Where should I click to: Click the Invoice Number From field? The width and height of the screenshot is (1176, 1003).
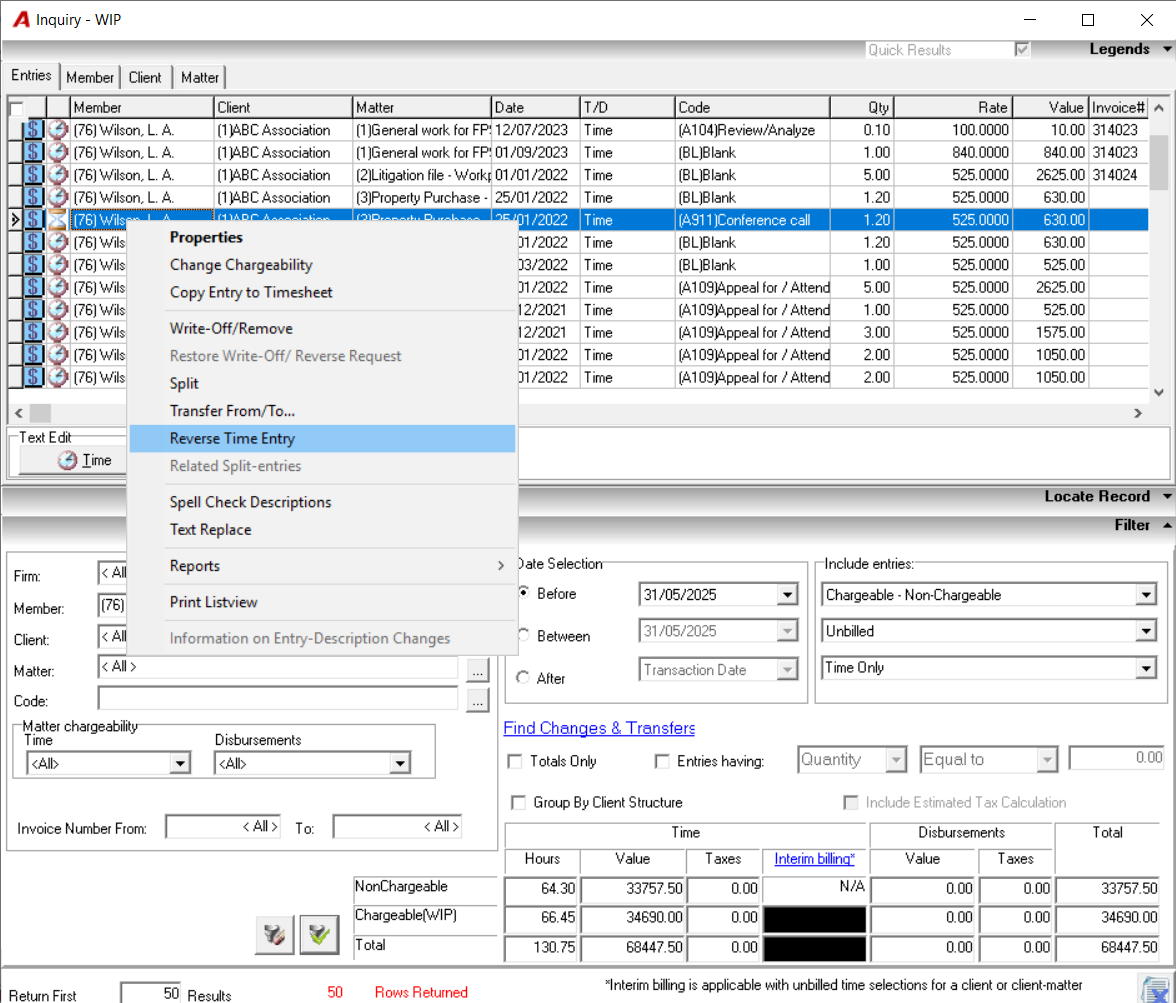(x=223, y=827)
